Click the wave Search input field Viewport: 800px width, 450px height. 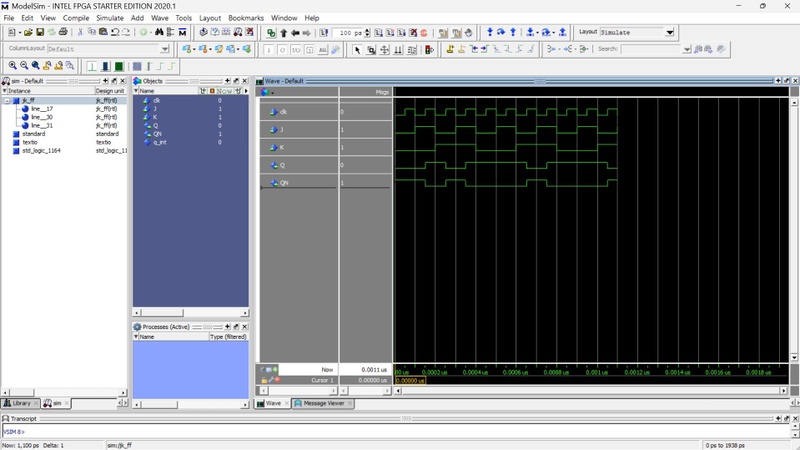(x=650, y=49)
